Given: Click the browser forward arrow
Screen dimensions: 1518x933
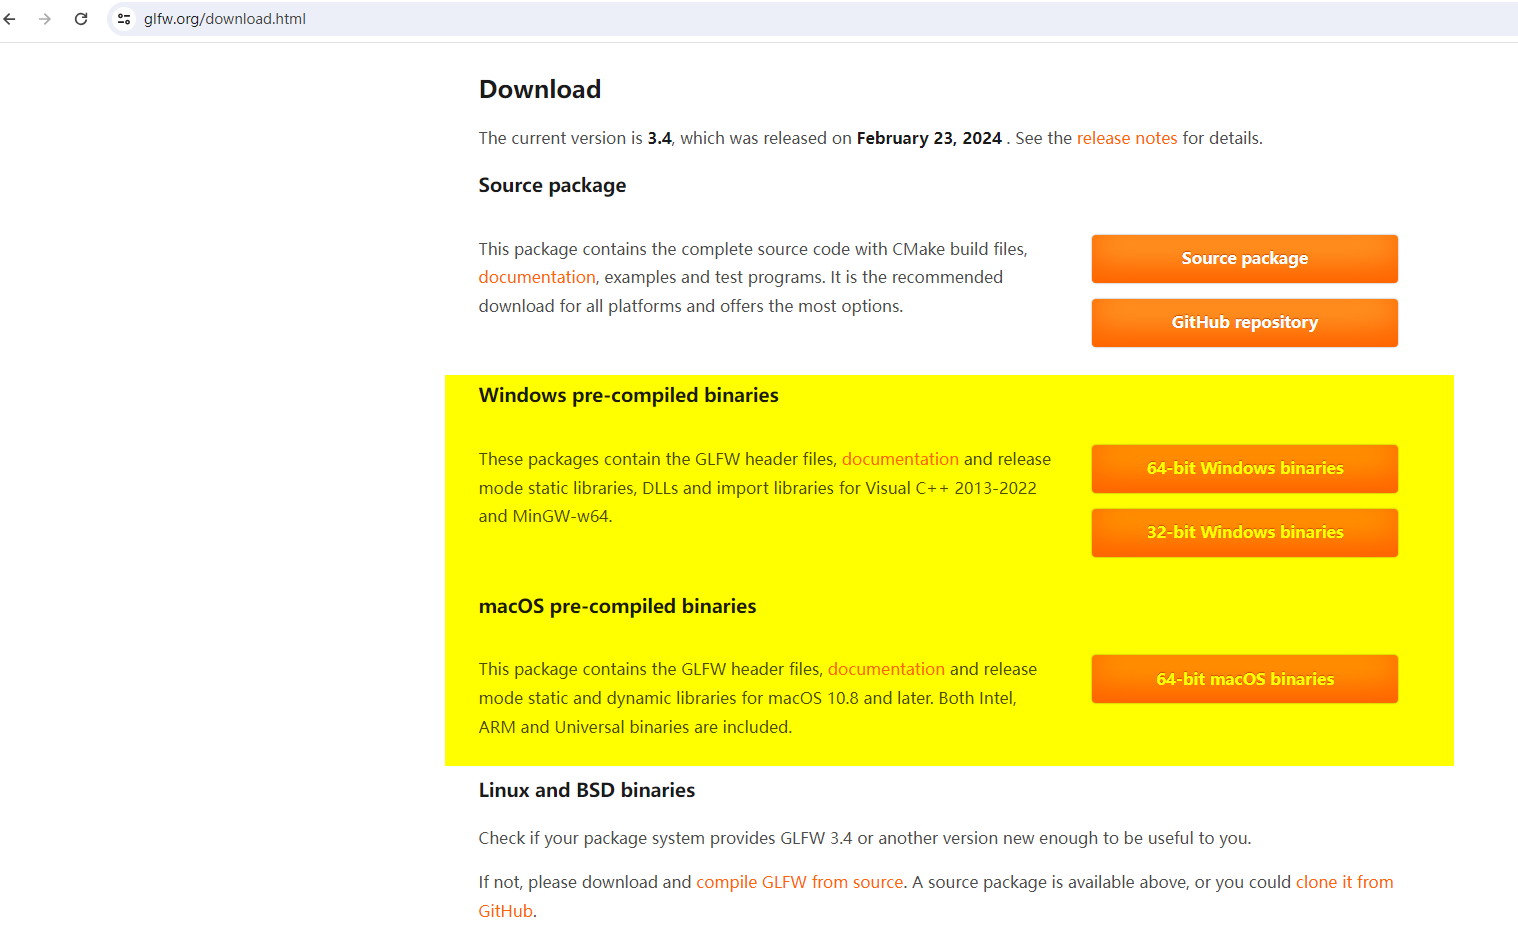Looking at the screenshot, I should point(45,19).
